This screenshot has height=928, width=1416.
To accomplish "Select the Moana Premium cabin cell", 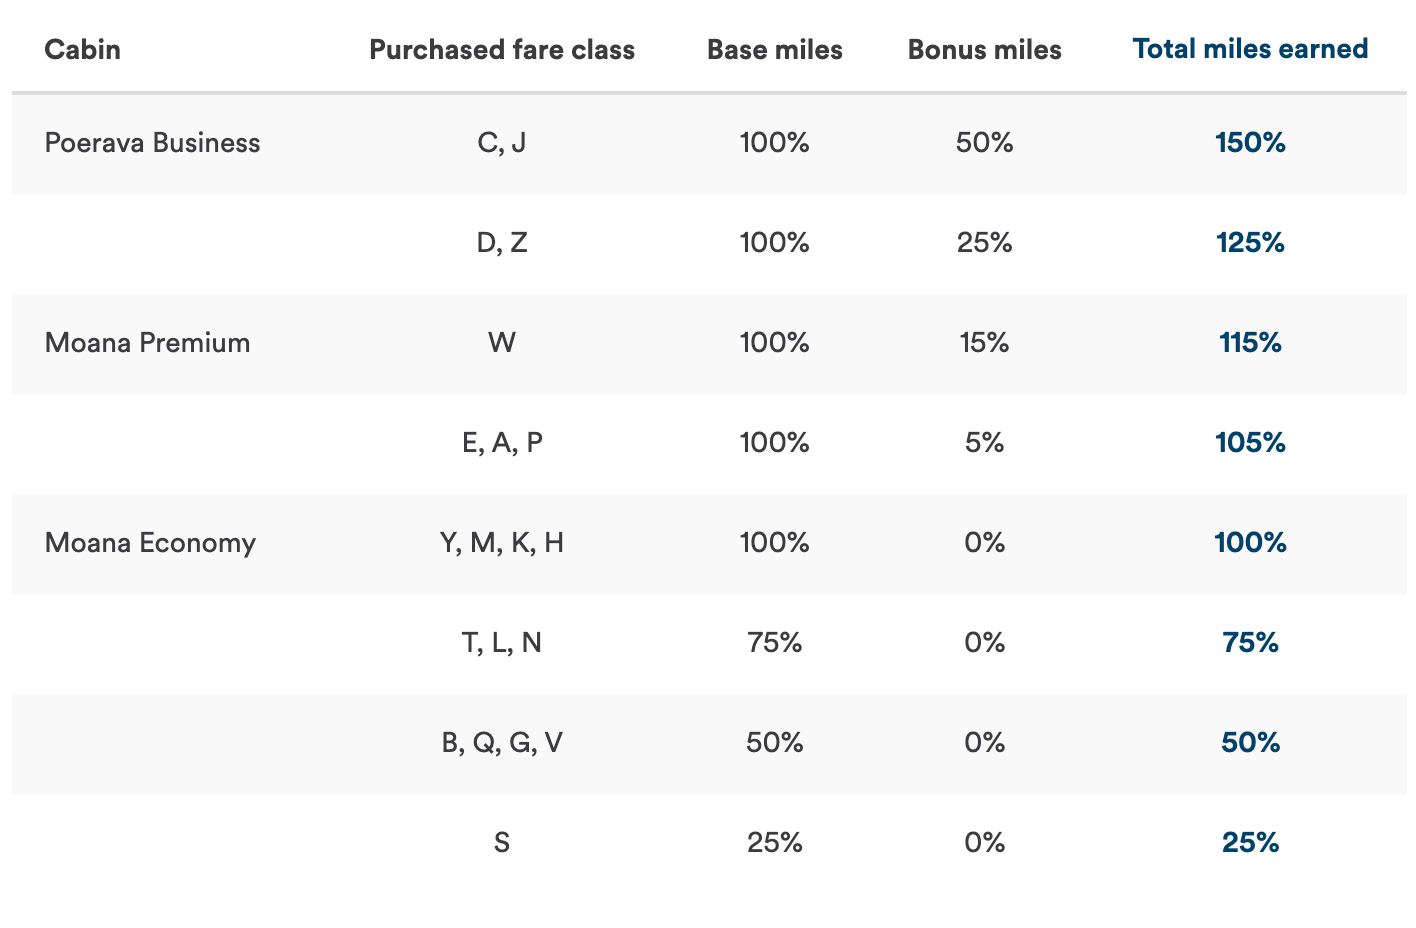I will (x=147, y=343).
